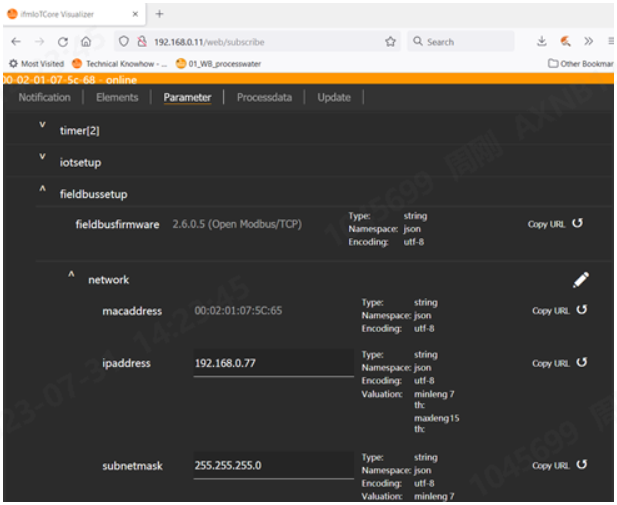Open a new browser tab
This screenshot has height=505, width=617.
tap(159, 14)
